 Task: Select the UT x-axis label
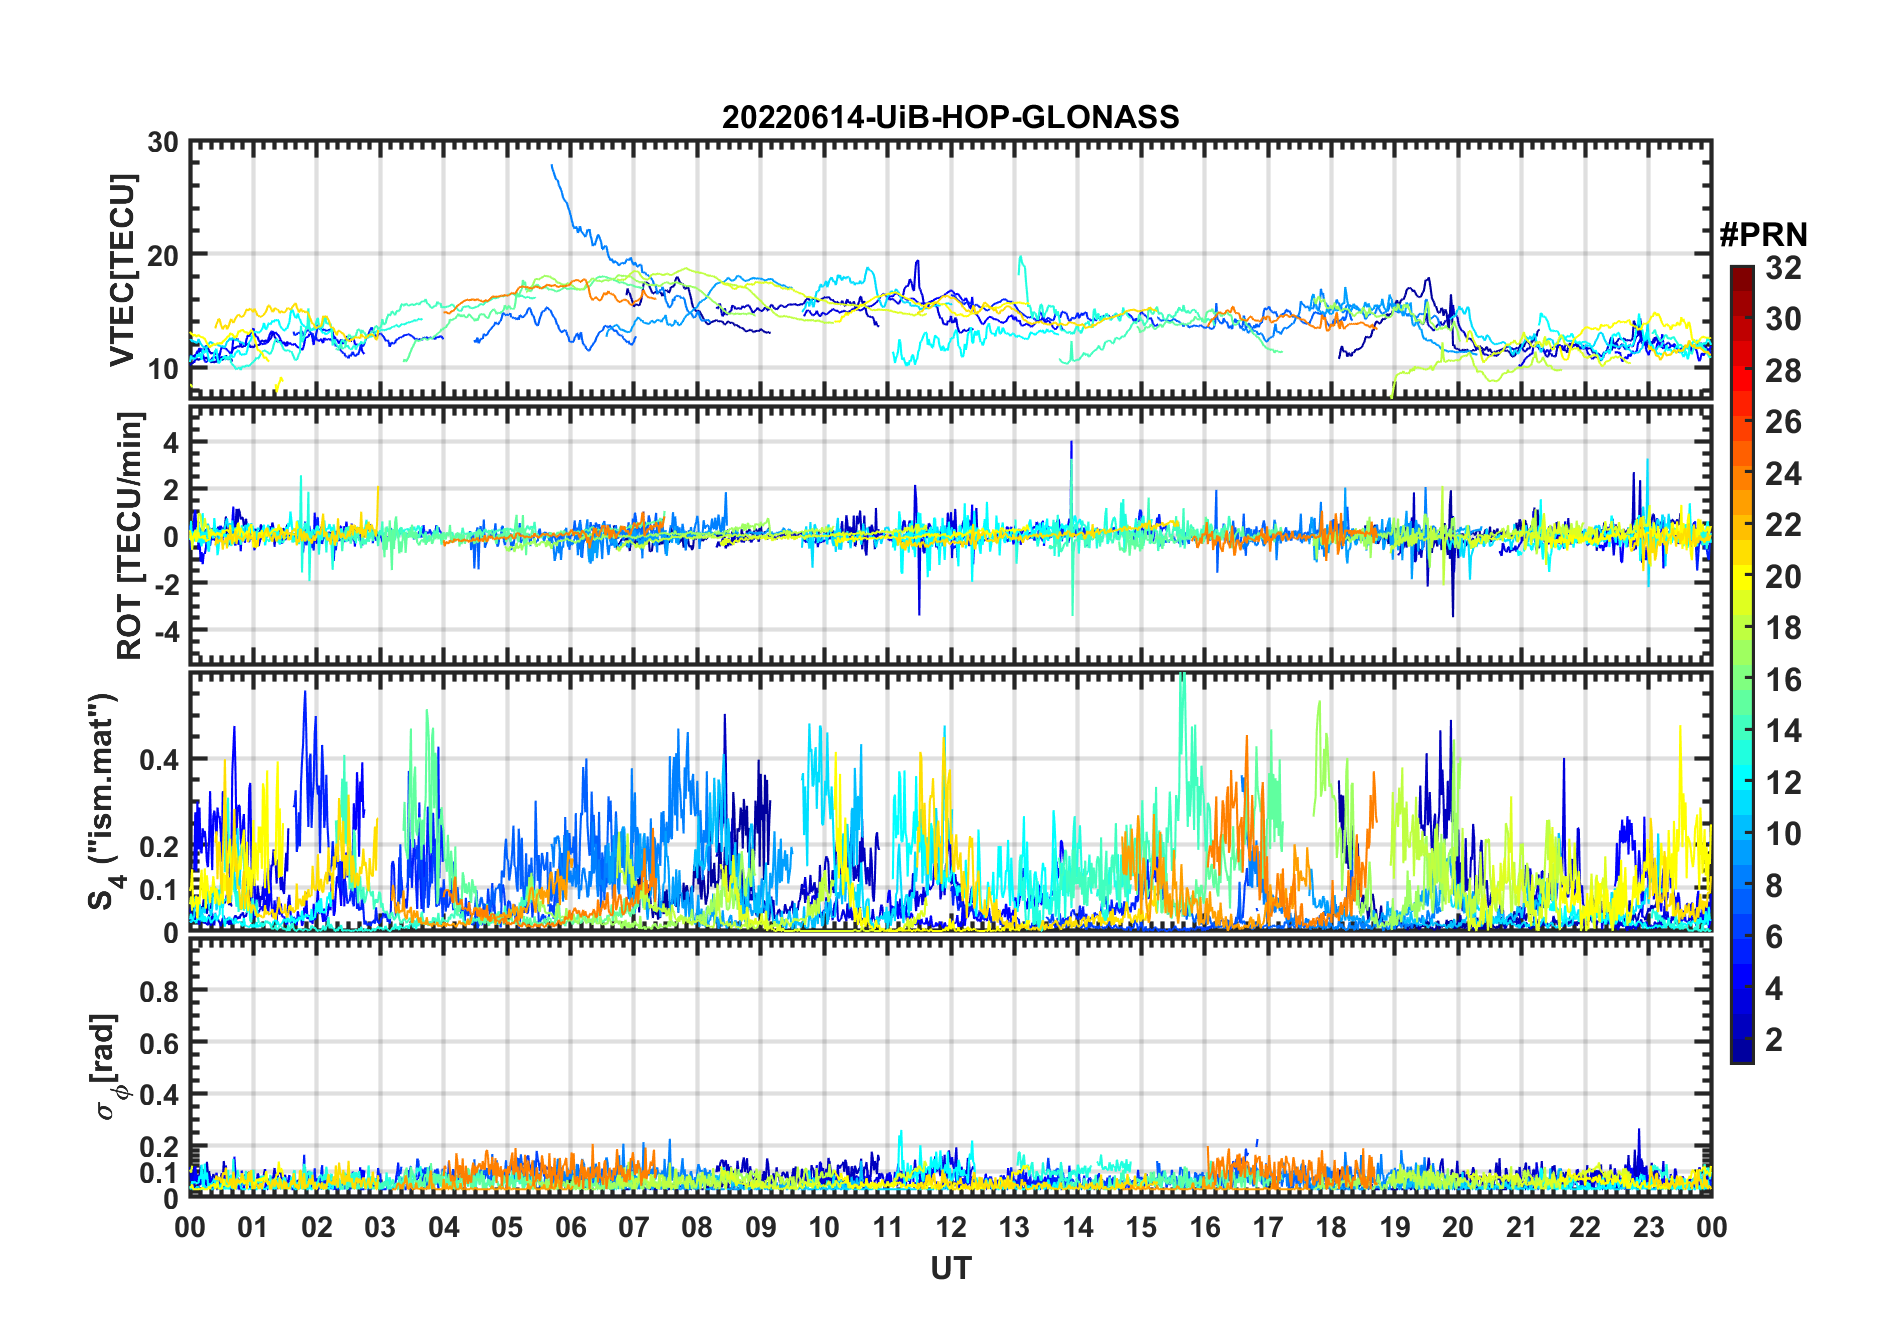[x=951, y=1268]
